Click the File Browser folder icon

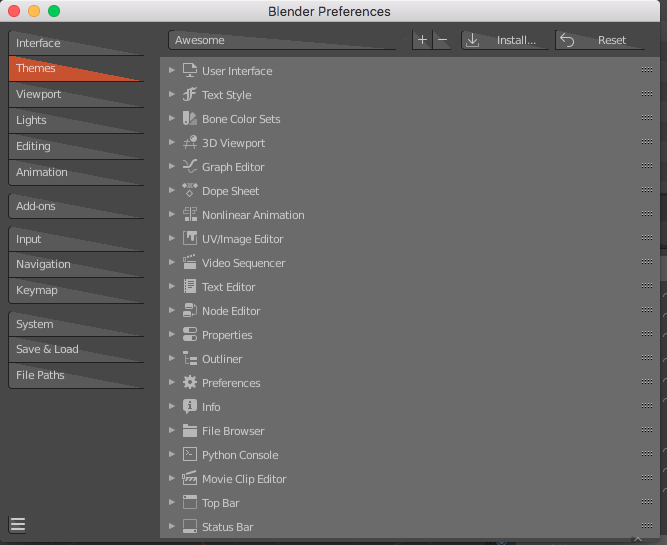click(190, 430)
